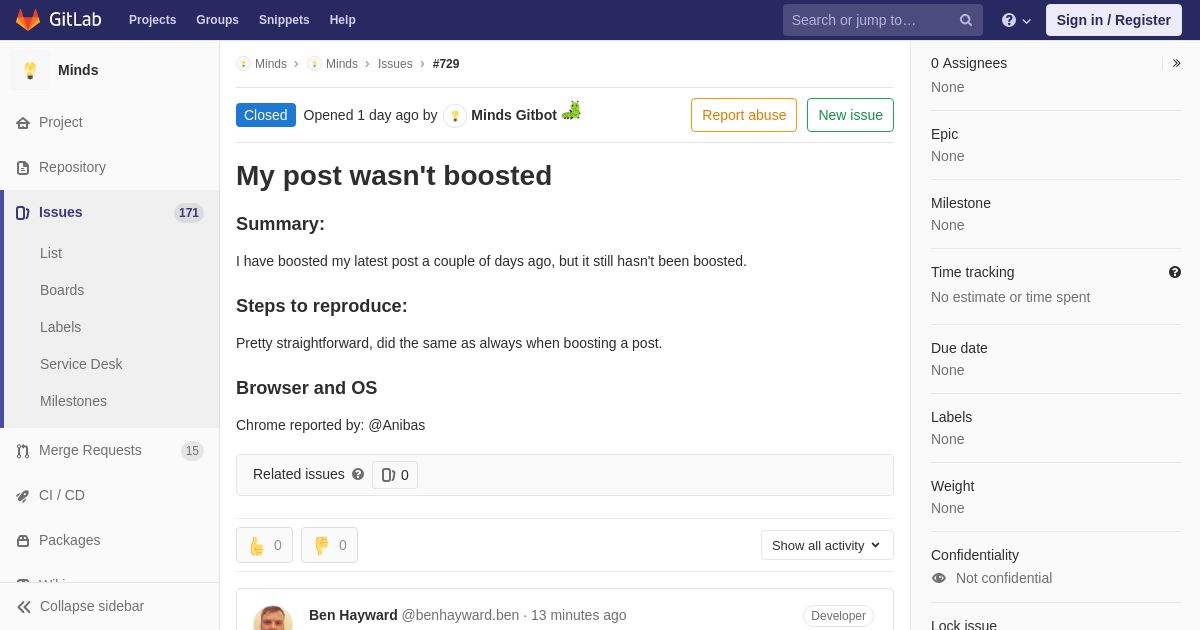Open the Help question mark menu
This screenshot has width=1200, height=630.
click(1016, 20)
